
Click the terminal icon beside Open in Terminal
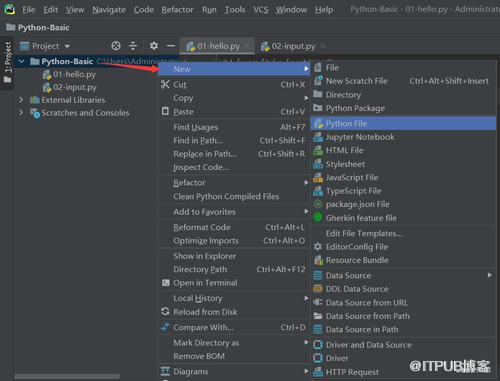click(x=165, y=283)
